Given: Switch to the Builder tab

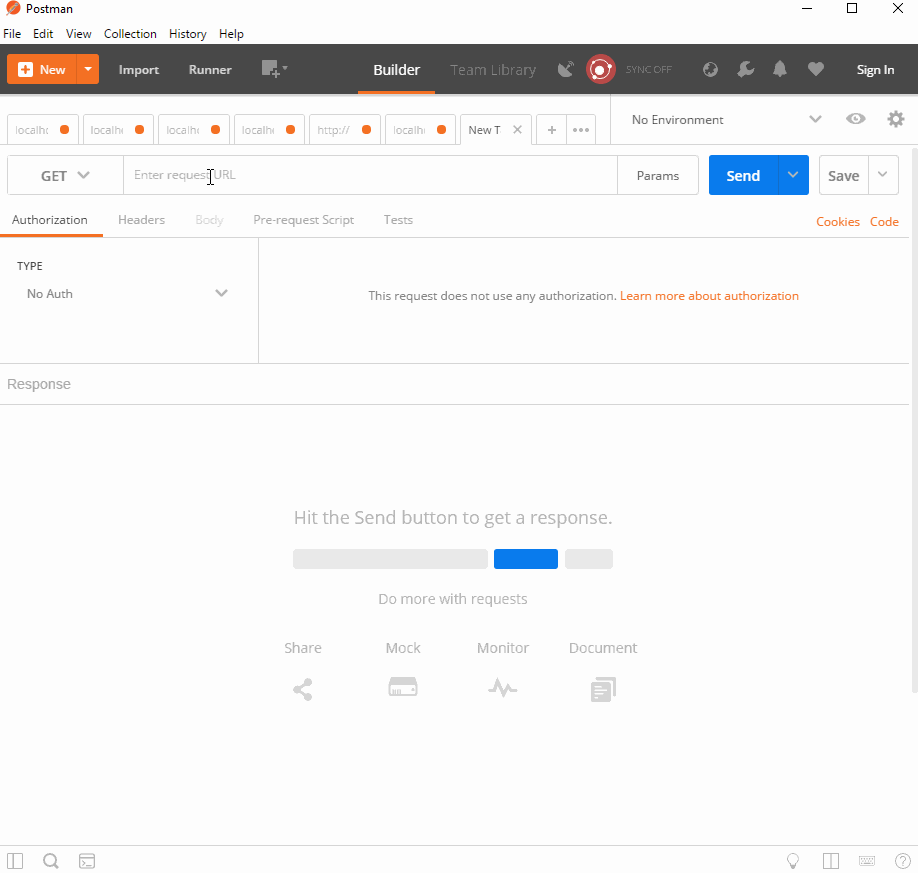Looking at the screenshot, I should tap(396, 70).
